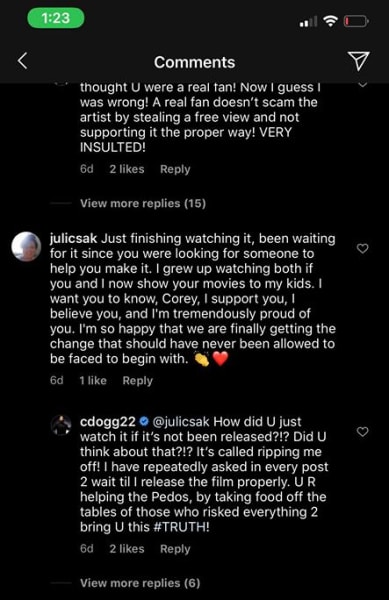Tap the green 1:23 status bar pill

[x=56, y=18]
